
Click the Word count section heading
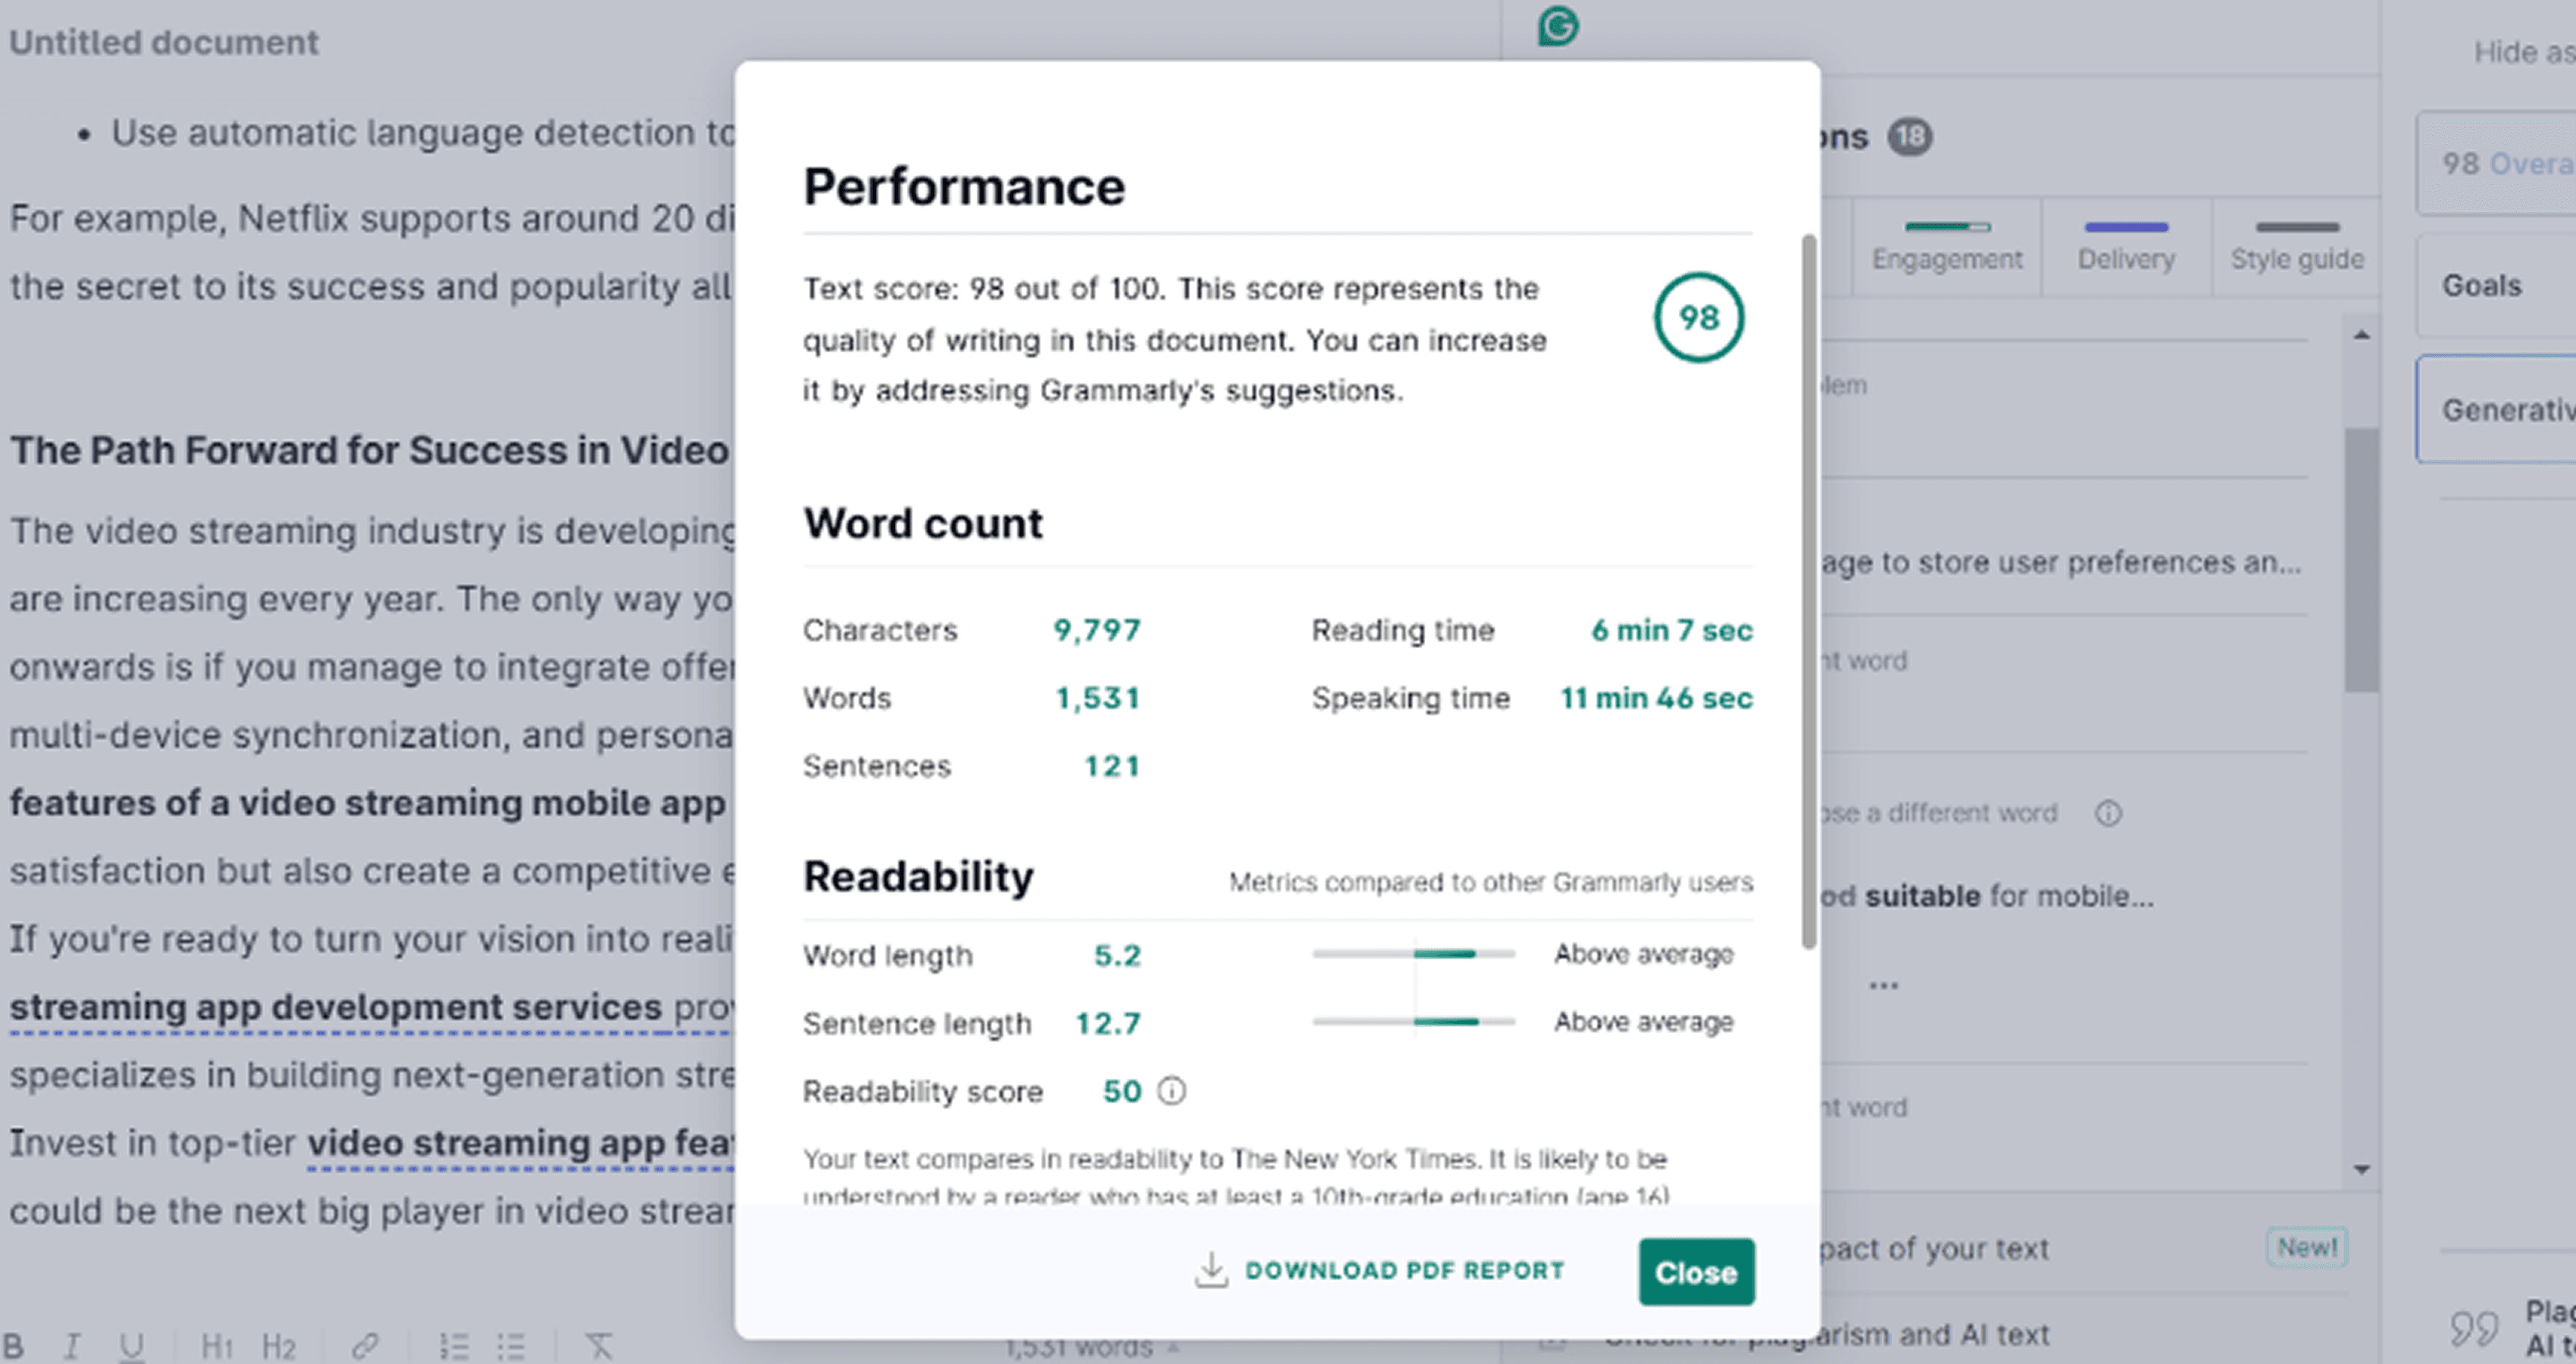point(923,523)
